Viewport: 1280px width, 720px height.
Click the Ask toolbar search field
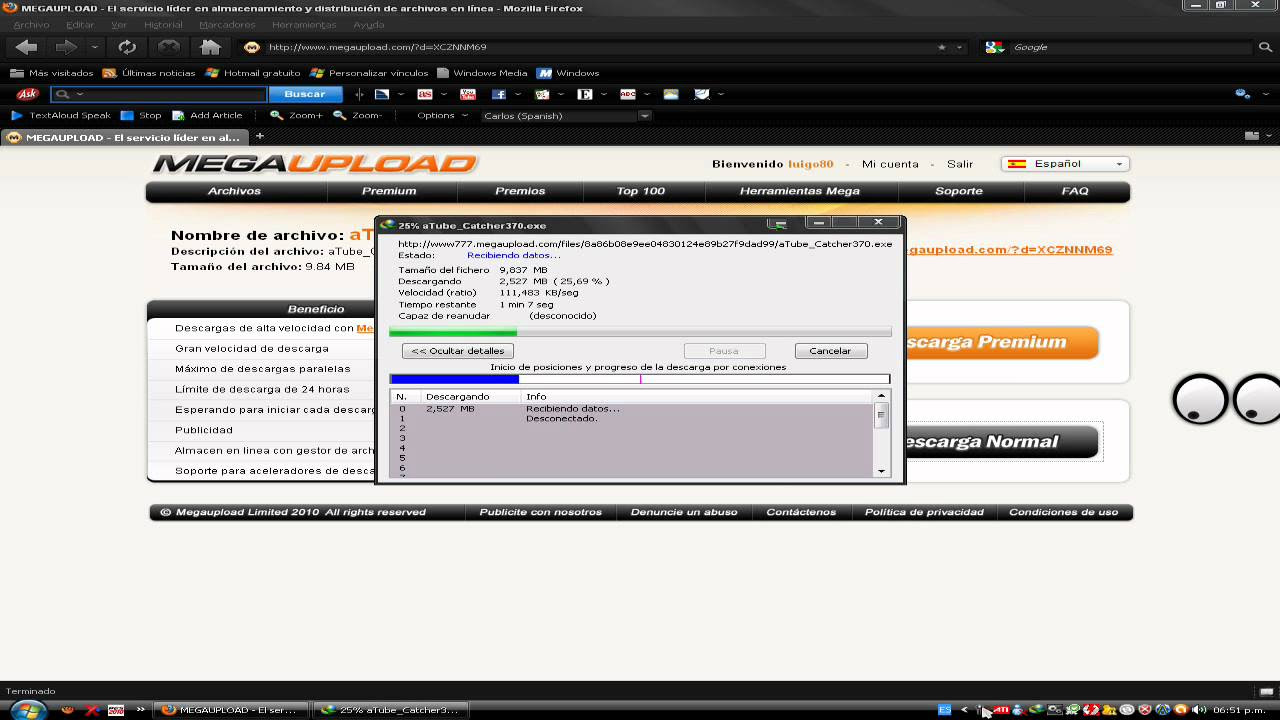[160, 94]
